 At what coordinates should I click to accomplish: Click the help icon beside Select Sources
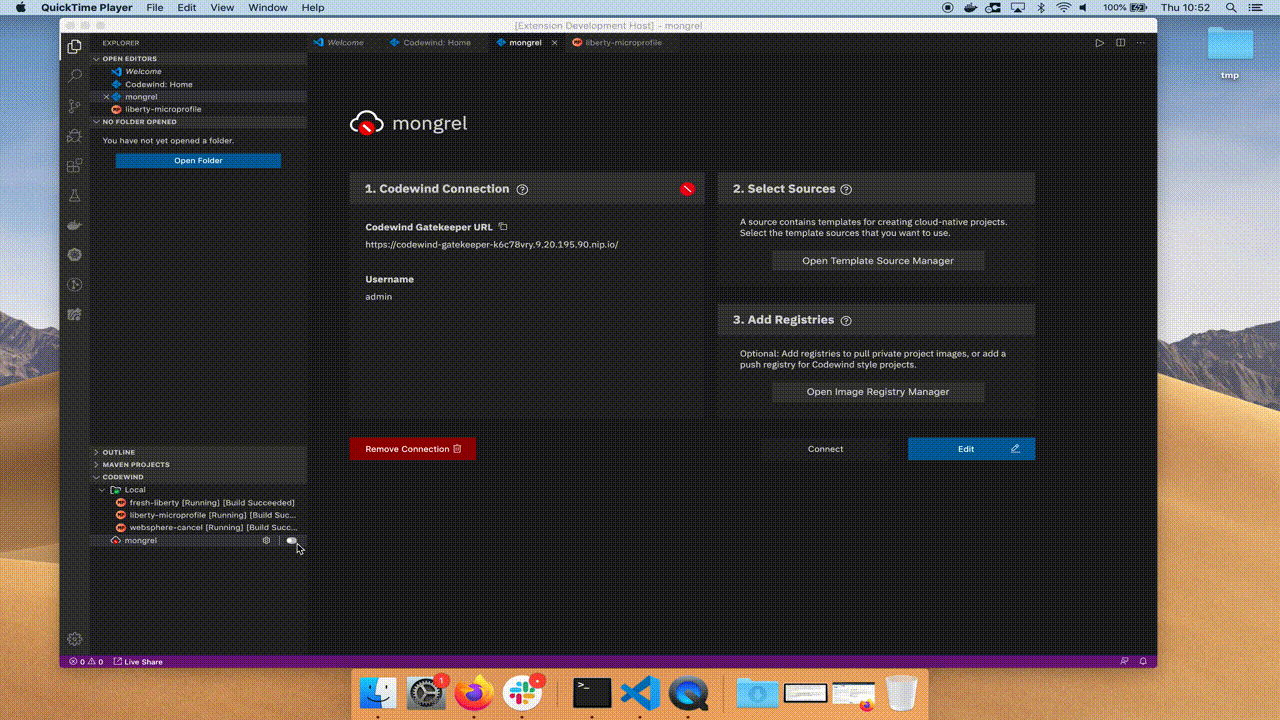pyautogui.click(x=846, y=189)
